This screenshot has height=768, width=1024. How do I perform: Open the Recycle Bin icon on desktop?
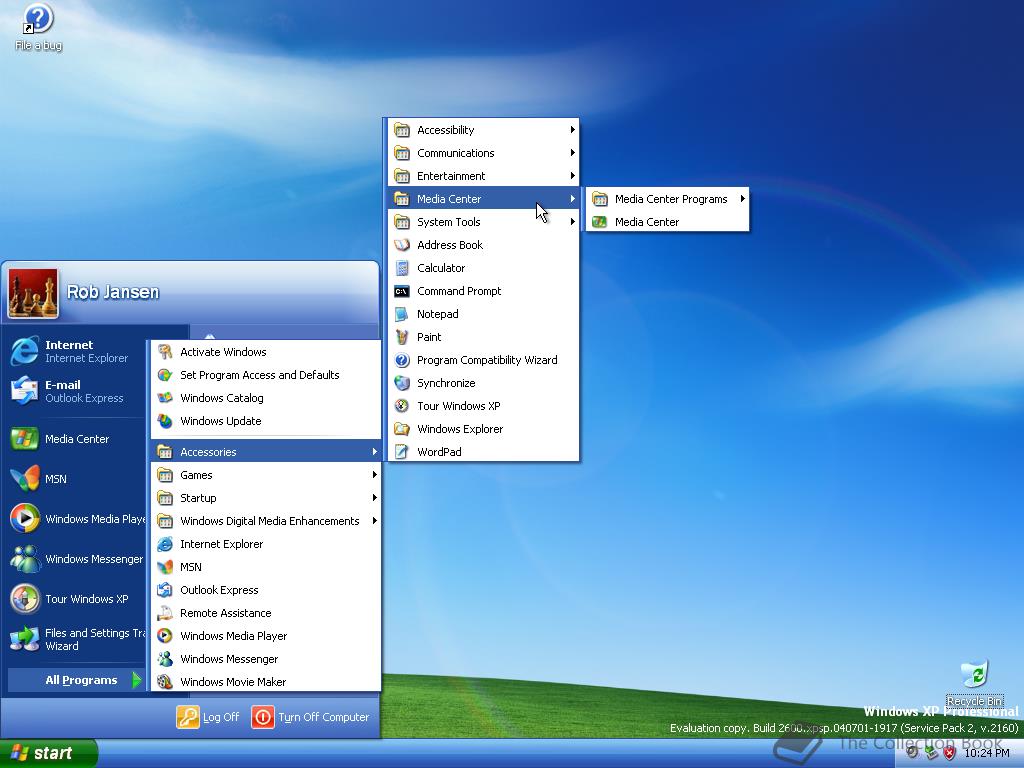coord(974,683)
